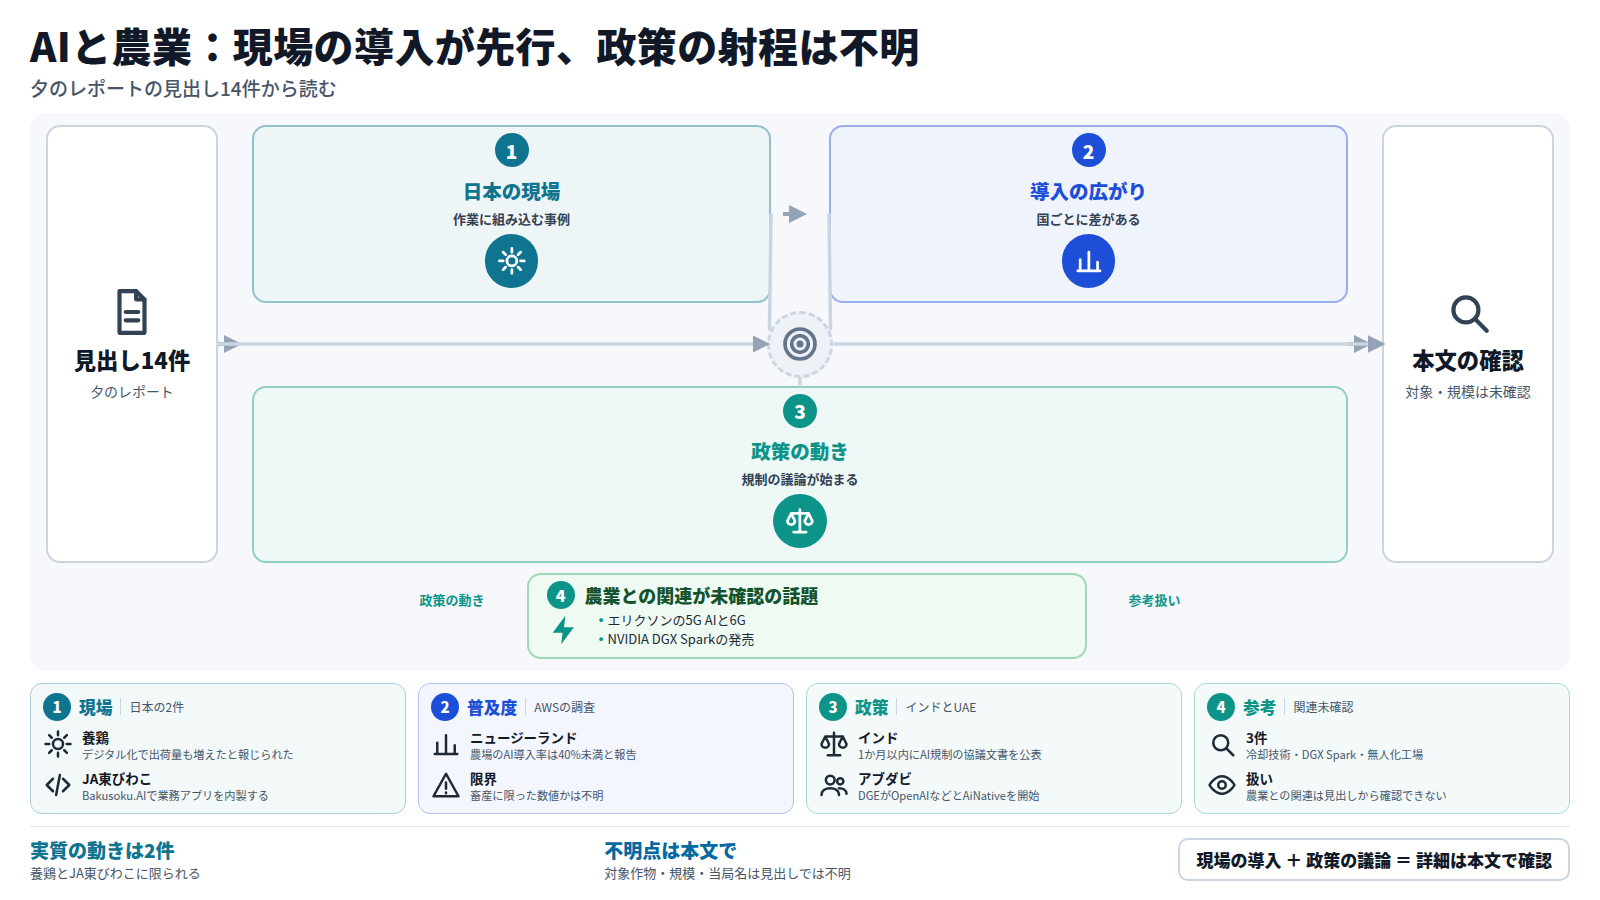The height and width of the screenshot is (900, 1600).
Task: Click the people icon beside アブダビ
Action: click(x=834, y=785)
